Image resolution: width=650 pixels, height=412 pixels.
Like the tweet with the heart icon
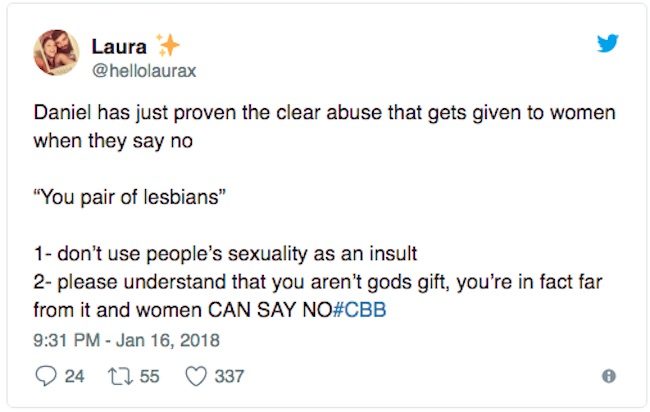click(x=197, y=376)
